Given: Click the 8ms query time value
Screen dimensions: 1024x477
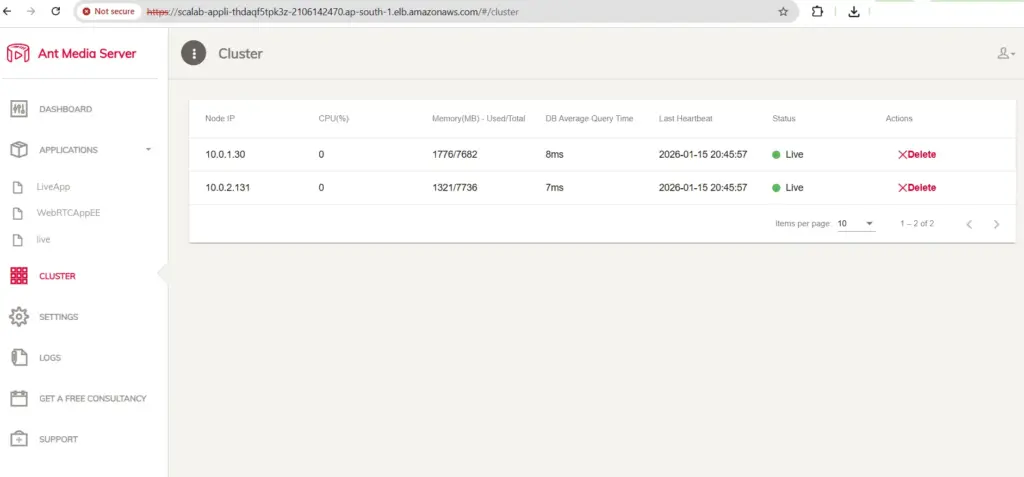Looking at the screenshot, I should coord(554,155).
